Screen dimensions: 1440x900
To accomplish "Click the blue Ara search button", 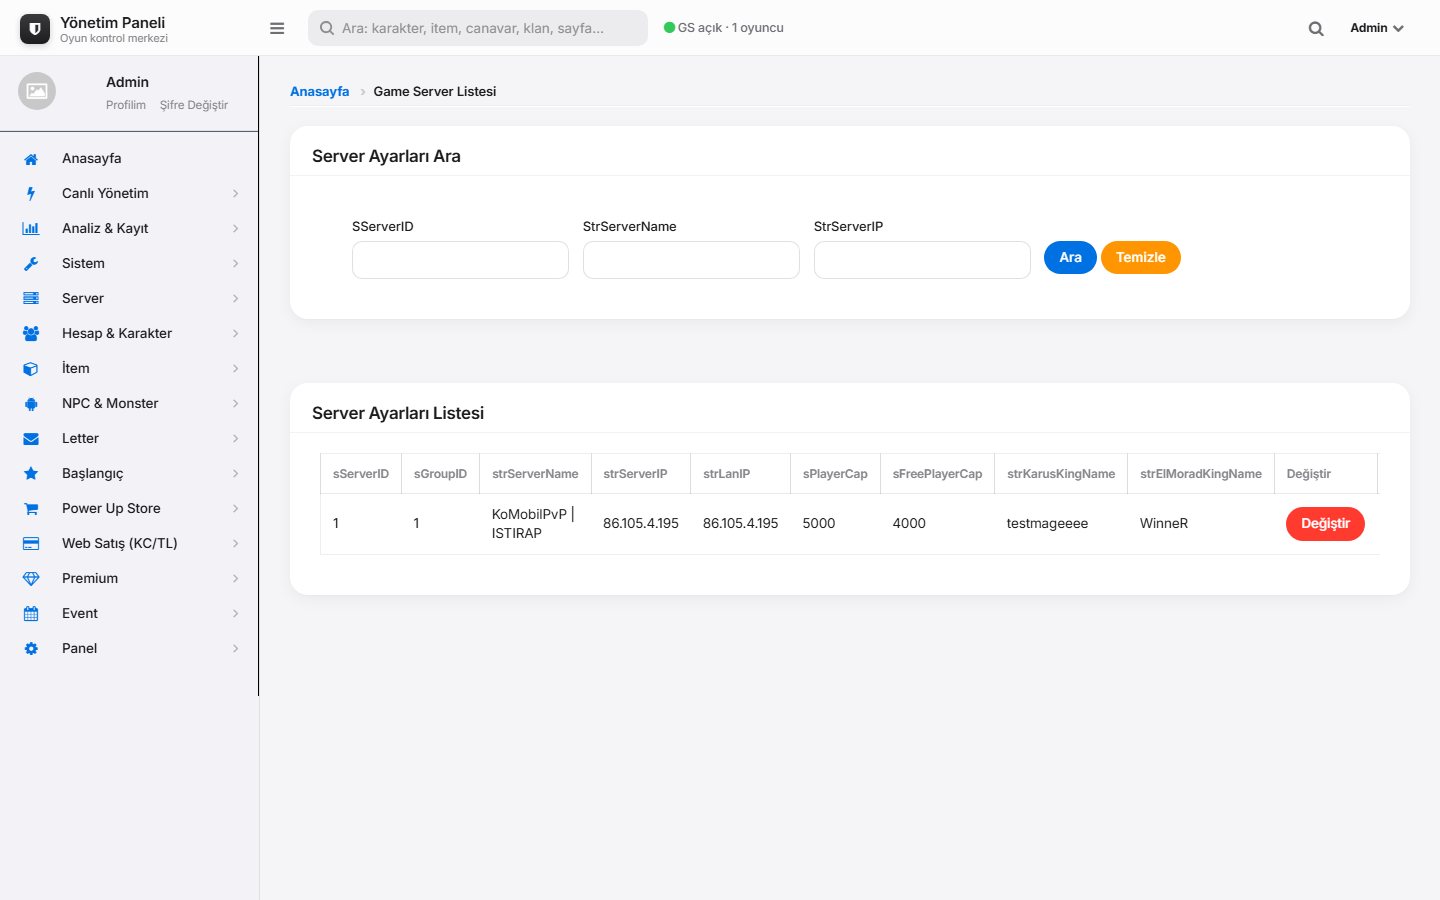I will click(x=1070, y=258).
